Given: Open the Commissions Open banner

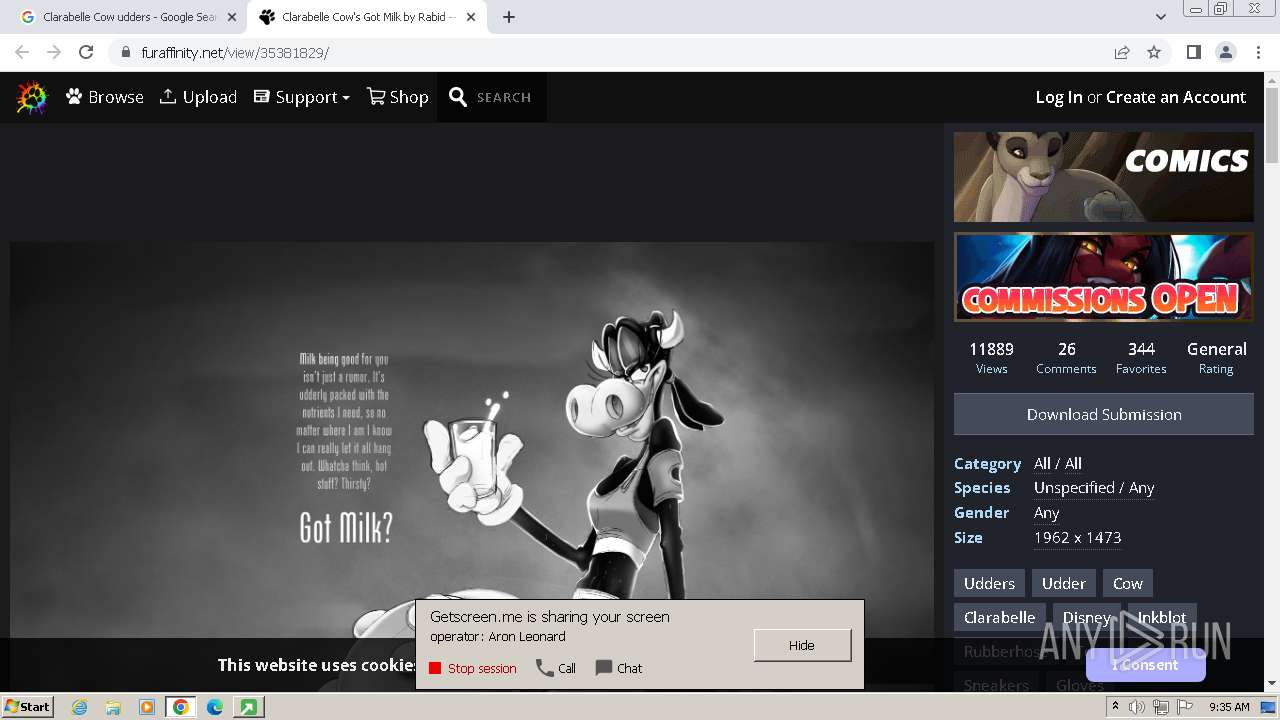Looking at the screenshot, I should click(x=1103, y=277).
